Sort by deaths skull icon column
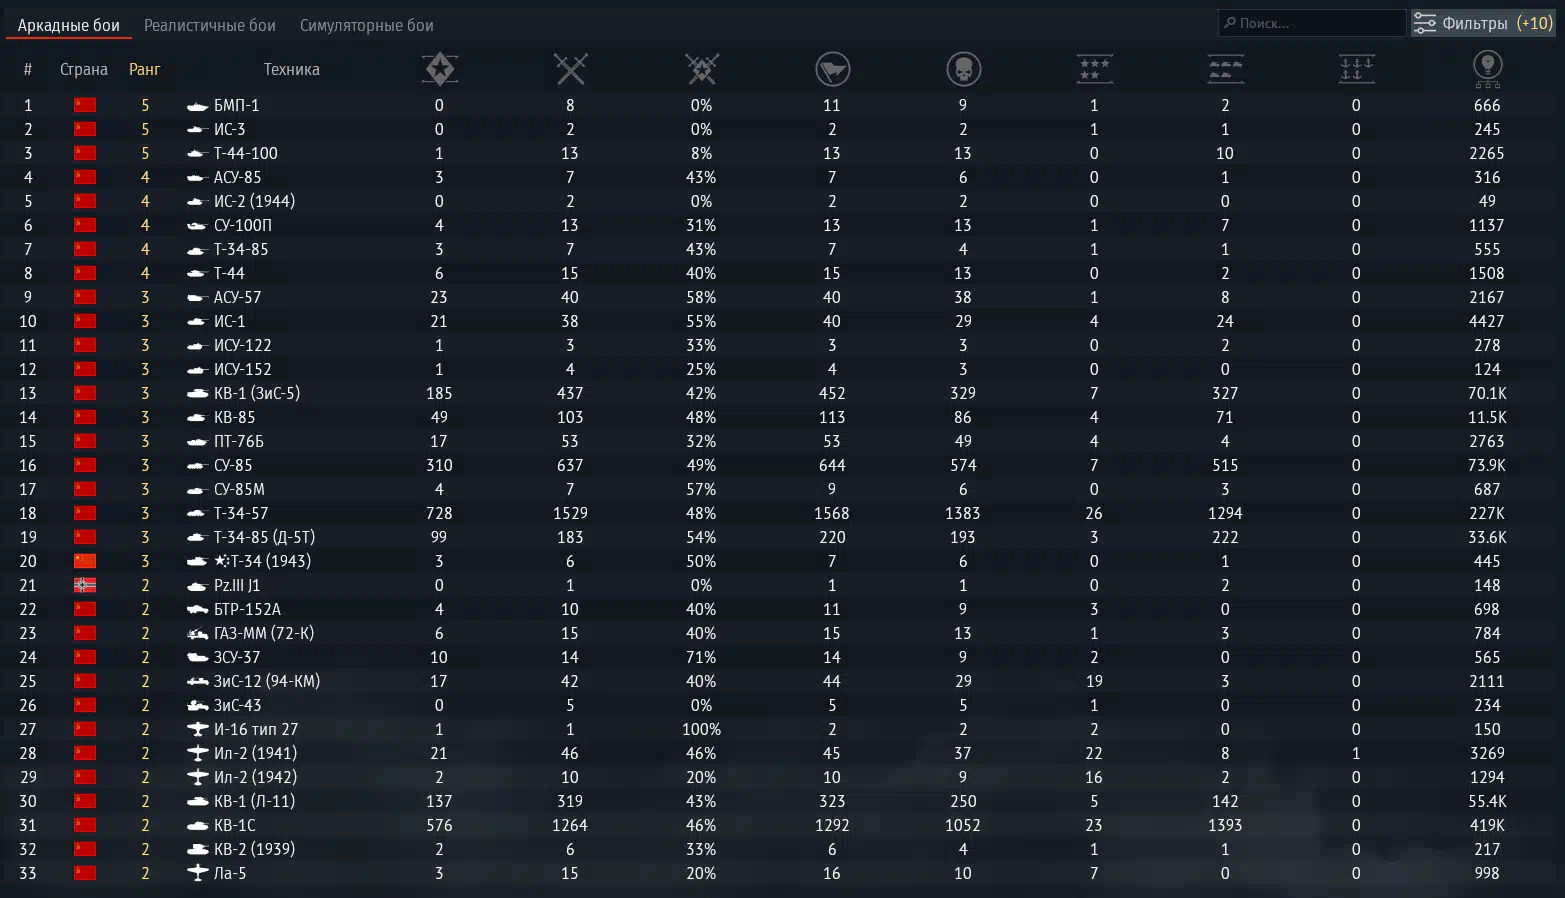Screen dimensions: 1565x898 tap(963, 69)
